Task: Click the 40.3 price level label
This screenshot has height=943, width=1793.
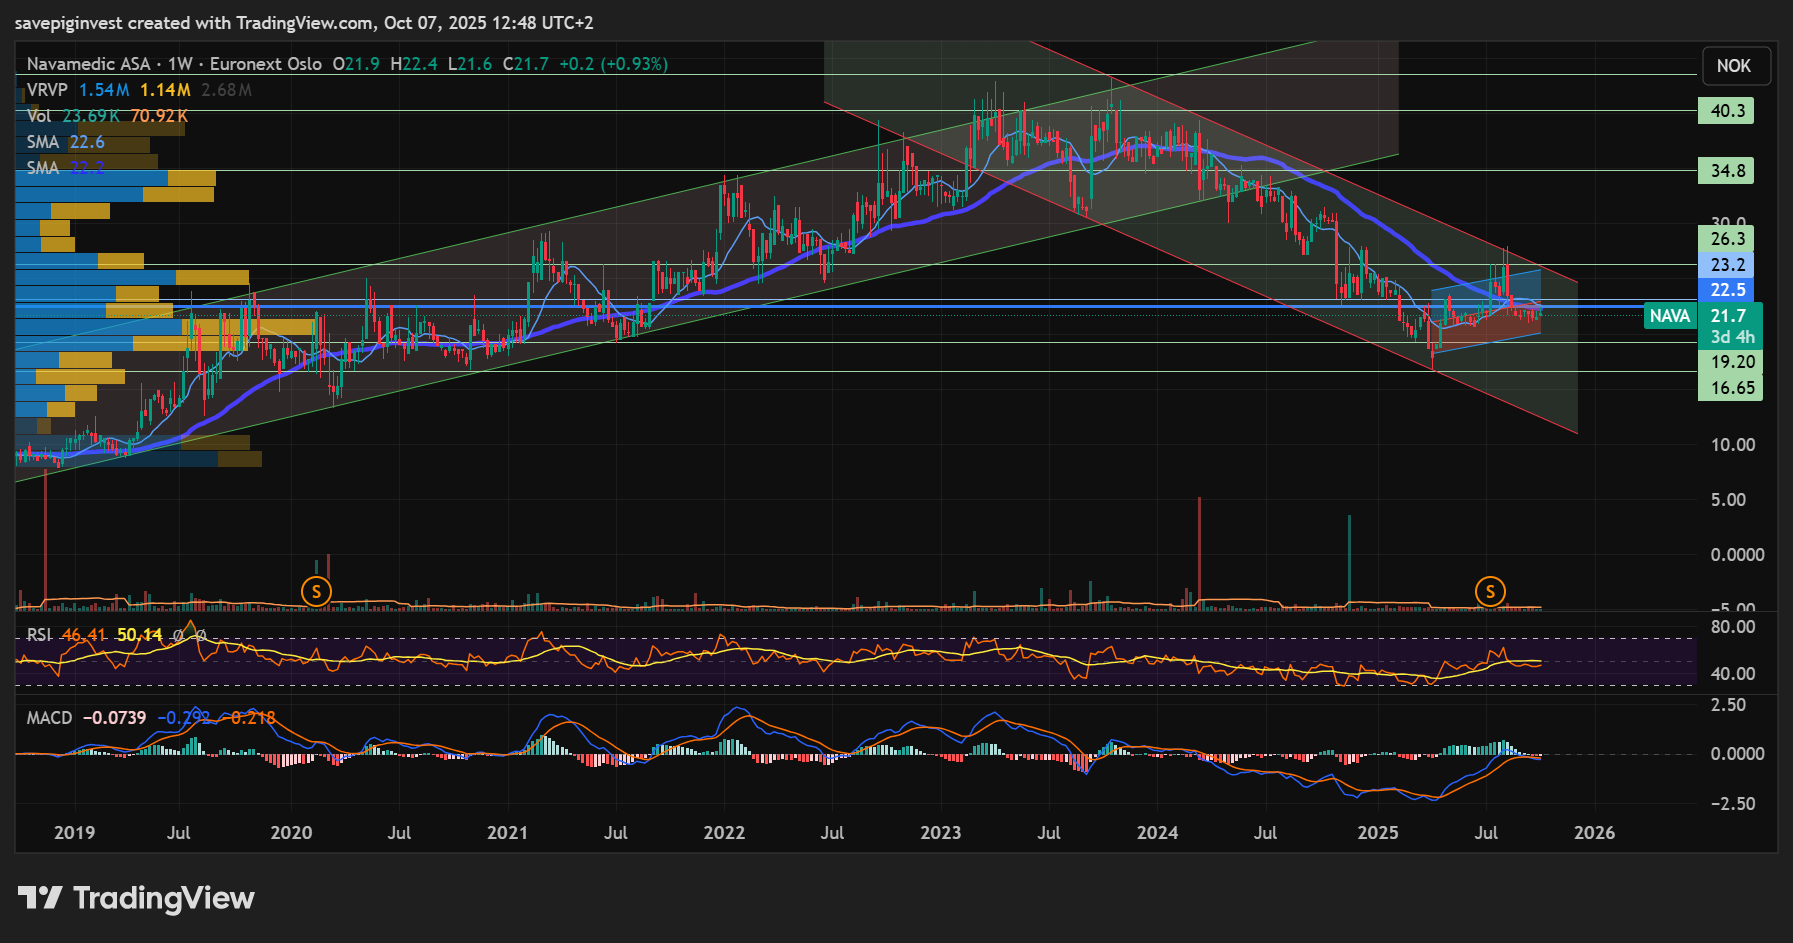Action: pyautogui.click(x=1727, y=111)
